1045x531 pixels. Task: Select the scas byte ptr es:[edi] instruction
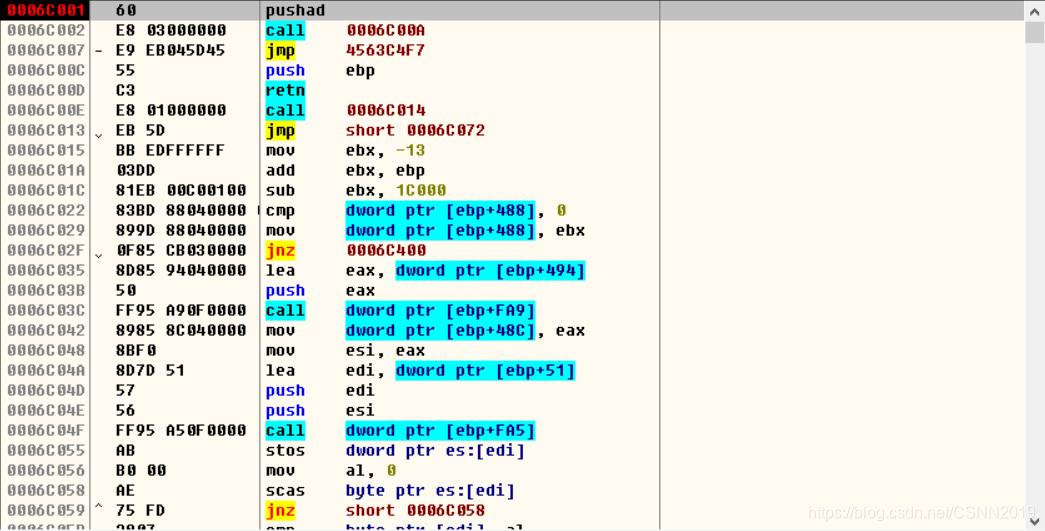390,490
